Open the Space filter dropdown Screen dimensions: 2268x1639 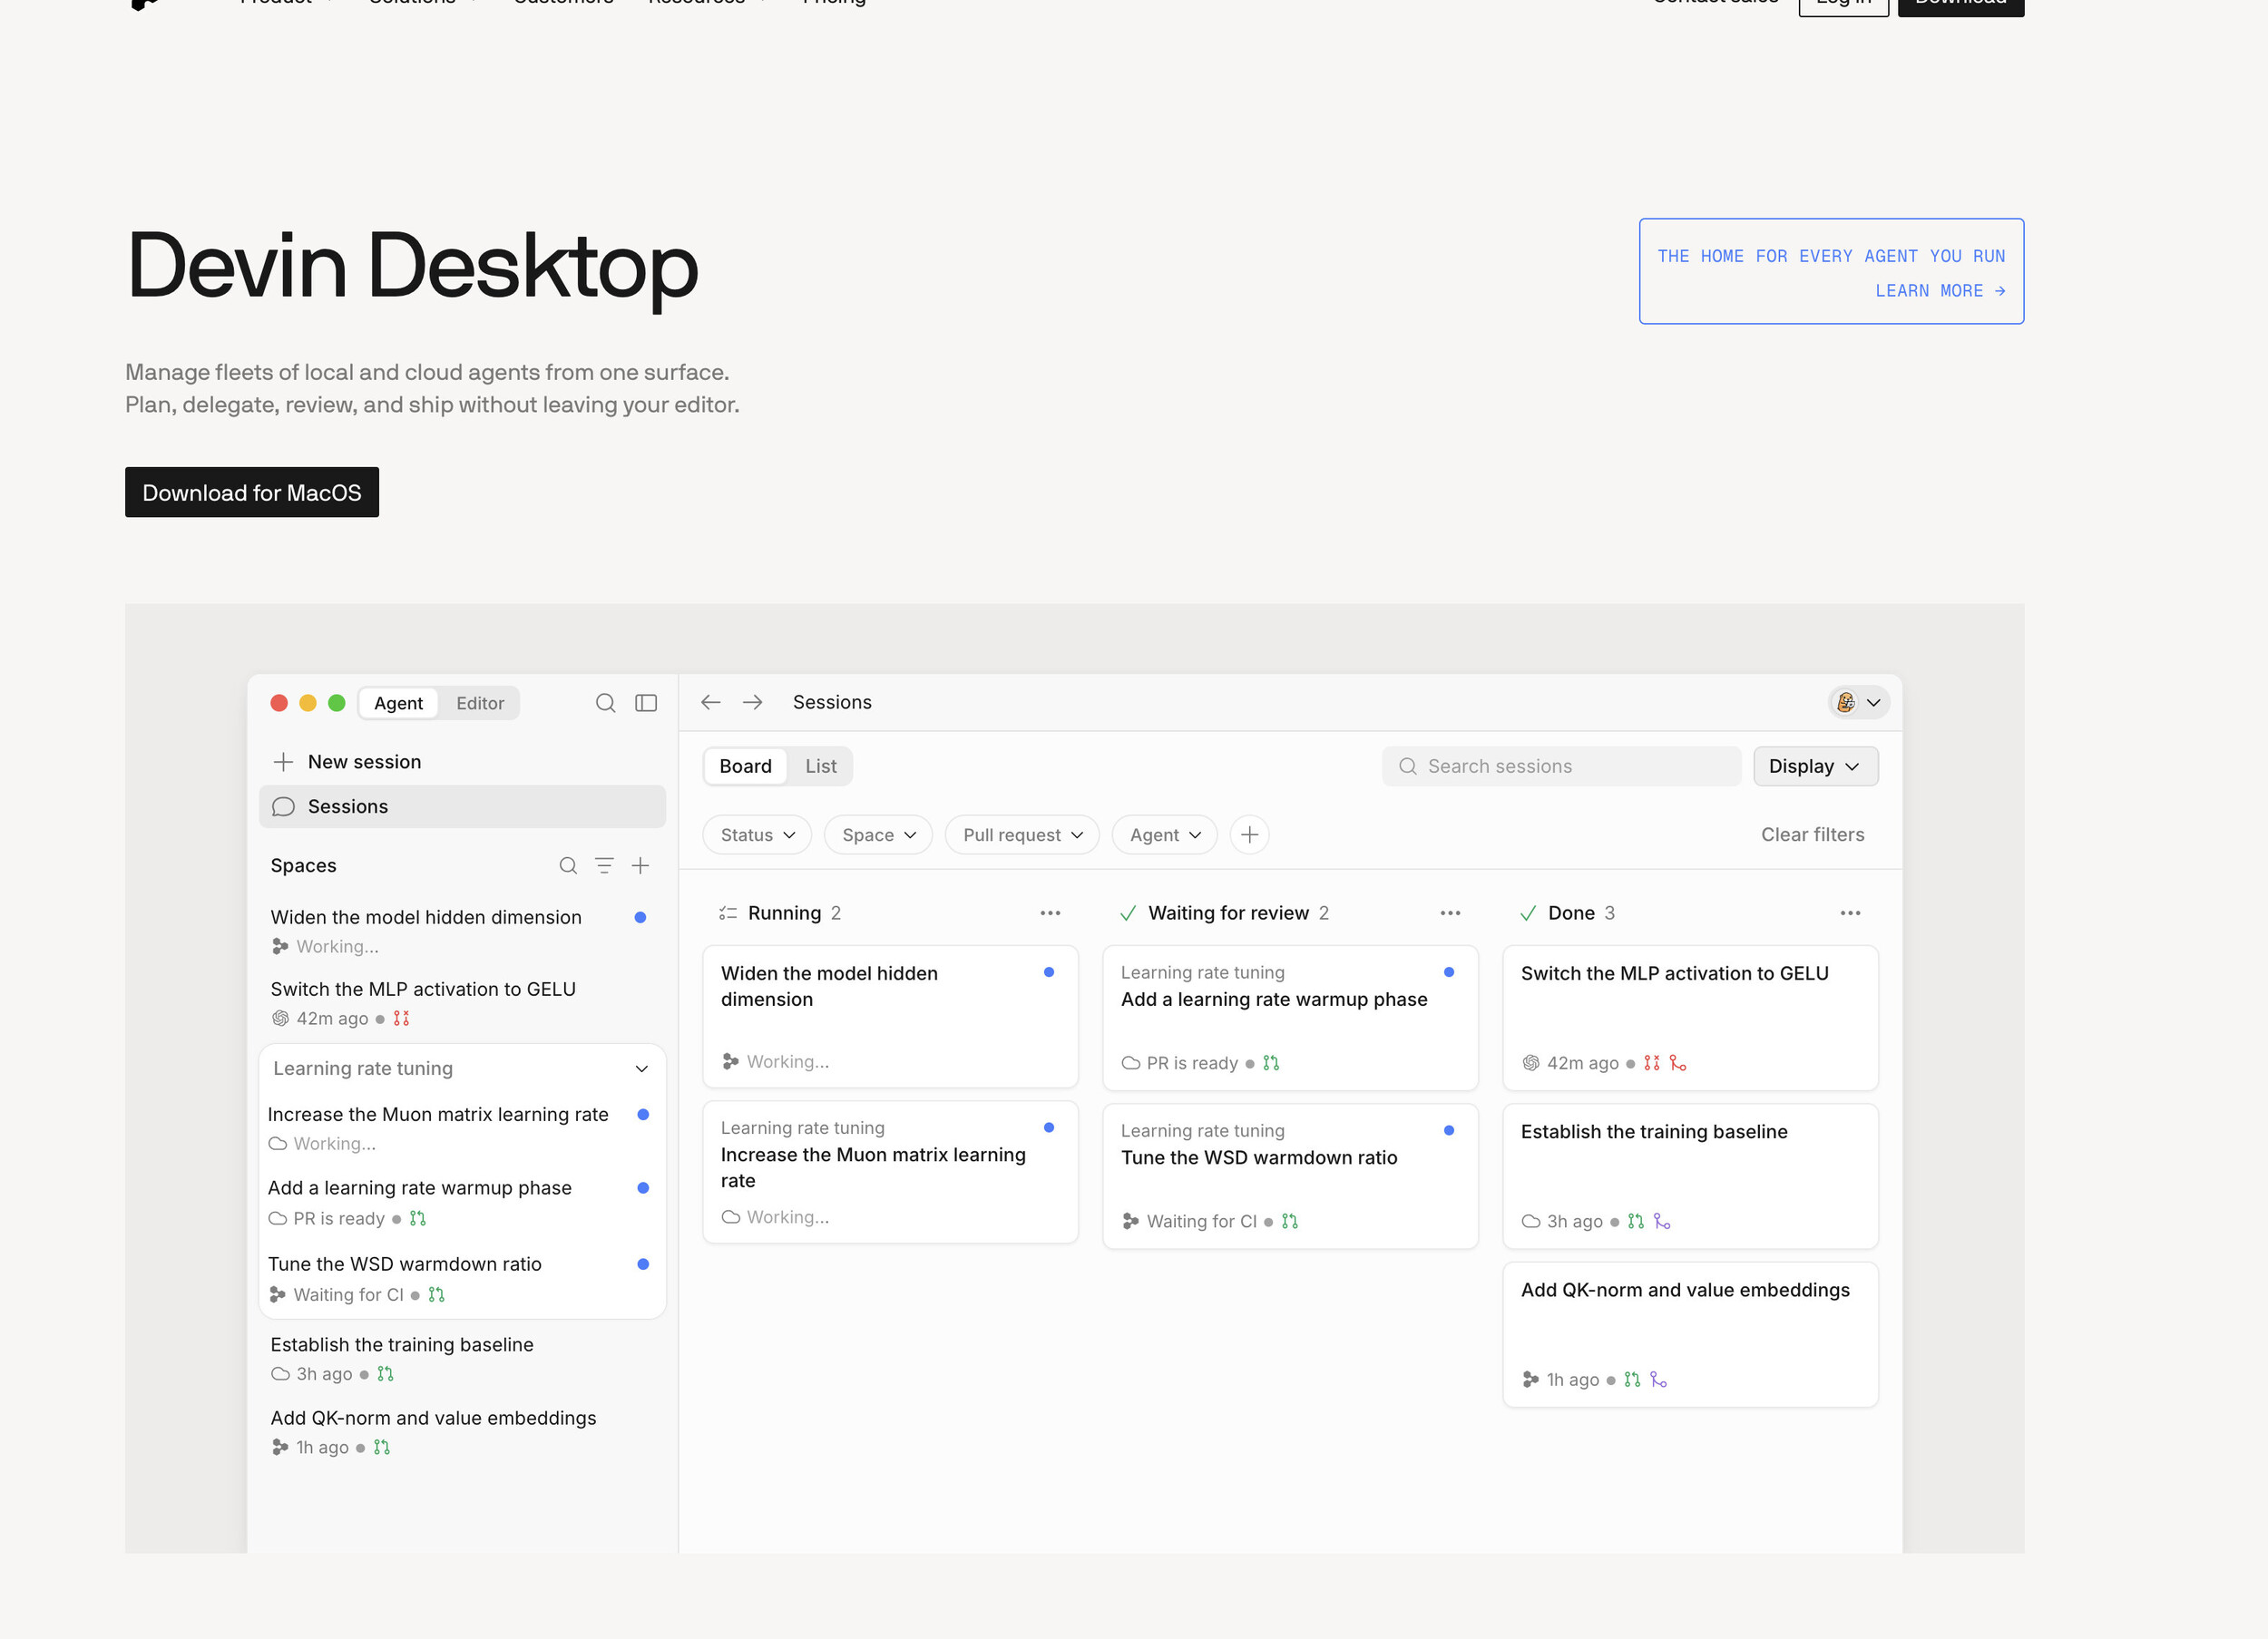pos(878,835)
